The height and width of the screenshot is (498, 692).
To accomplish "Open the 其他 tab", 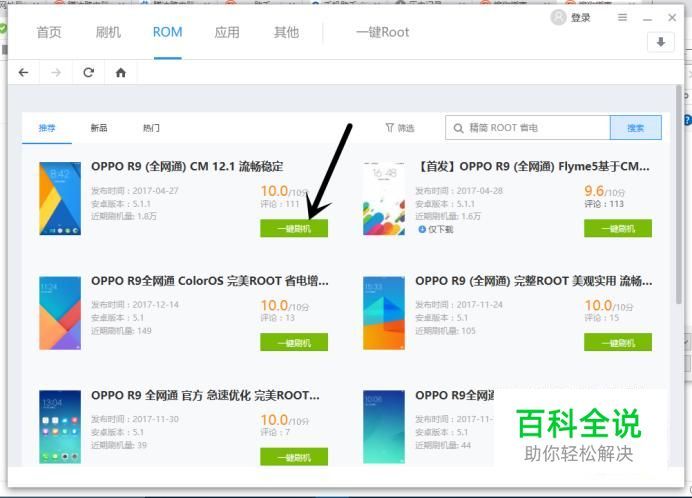I will [286, 32].
